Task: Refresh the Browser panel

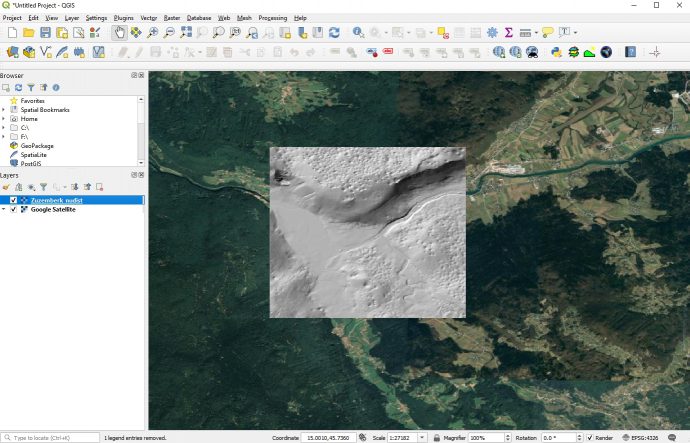Action: [18, 88]
